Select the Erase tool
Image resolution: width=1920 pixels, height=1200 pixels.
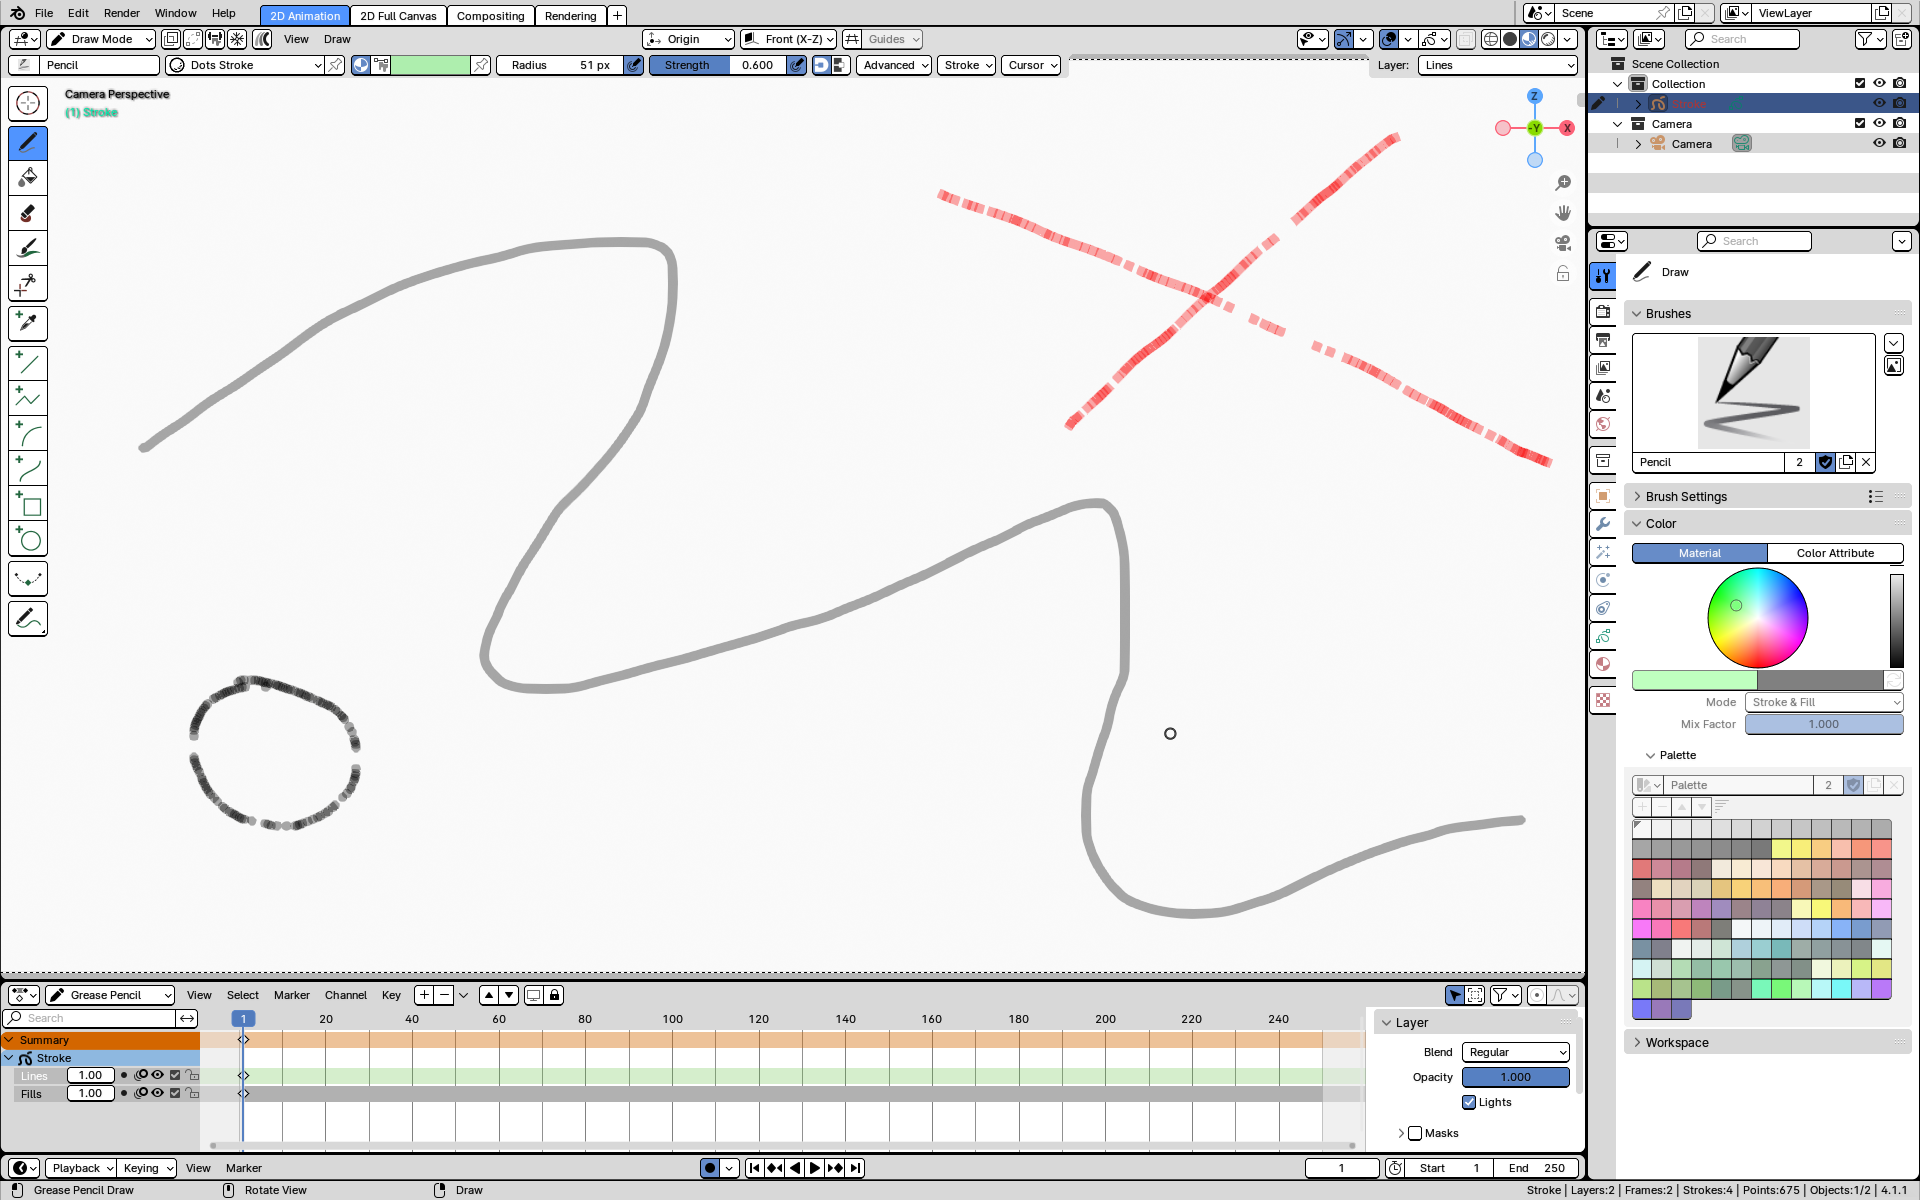[28, 213]
